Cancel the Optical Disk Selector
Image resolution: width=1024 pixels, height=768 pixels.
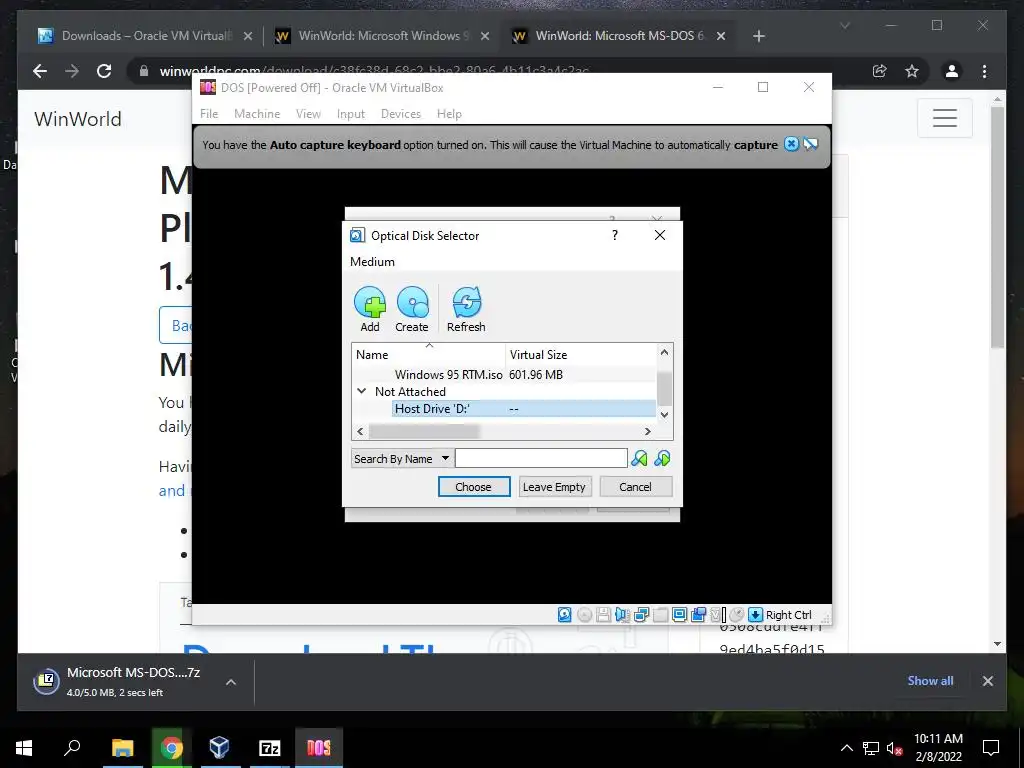coord(635,487)
